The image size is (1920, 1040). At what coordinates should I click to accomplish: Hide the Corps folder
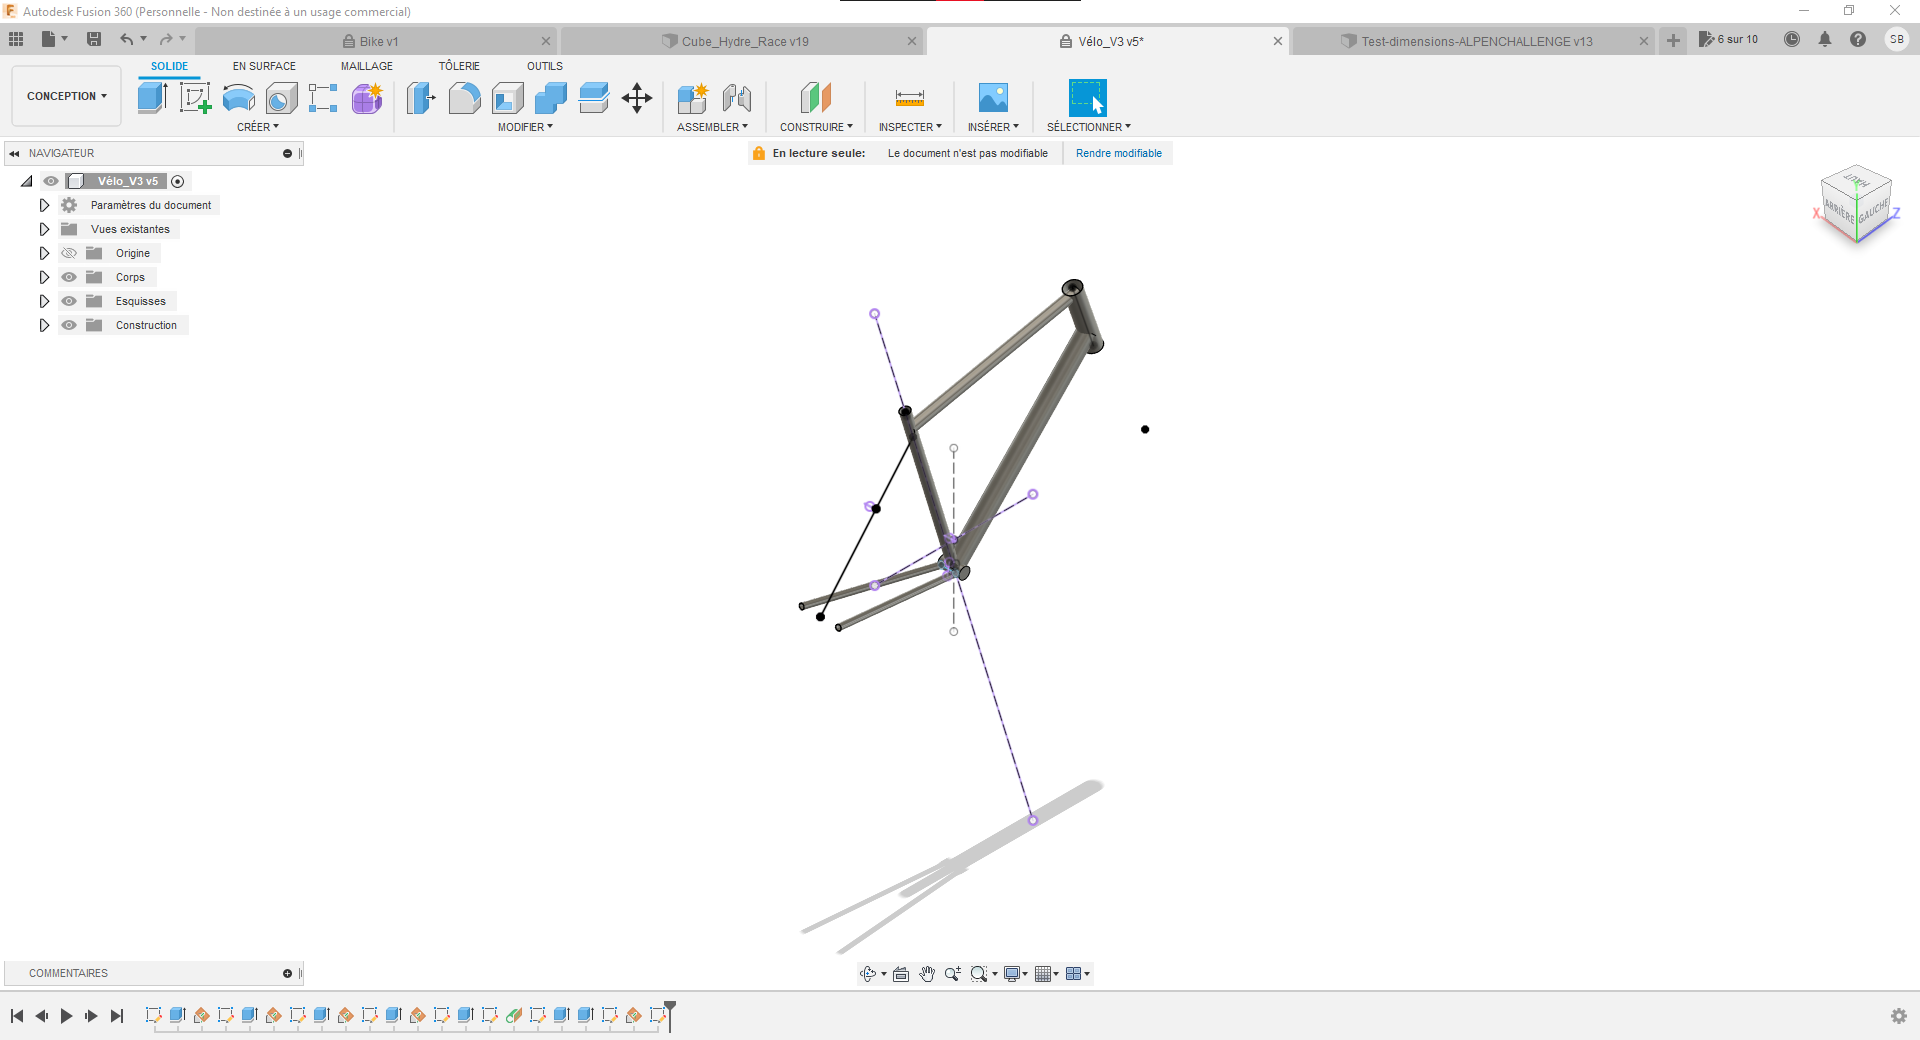[x=69, y=277]
